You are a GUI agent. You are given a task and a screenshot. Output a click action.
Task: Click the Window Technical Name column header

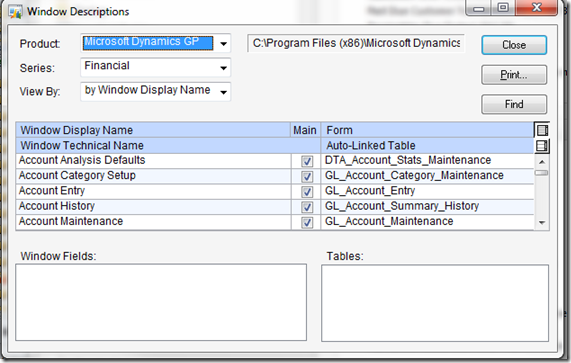(168, 146)
